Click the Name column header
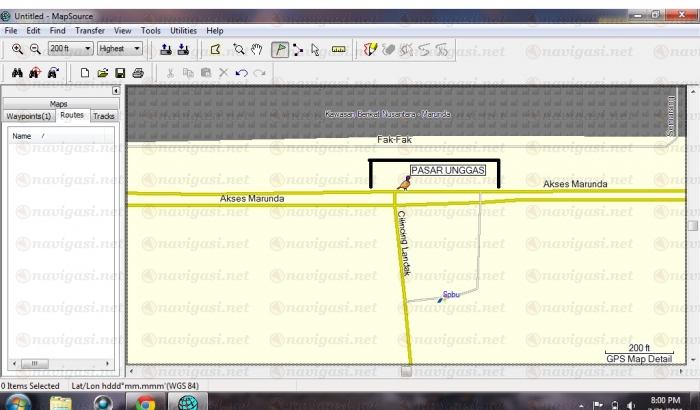 click(22, 136)
